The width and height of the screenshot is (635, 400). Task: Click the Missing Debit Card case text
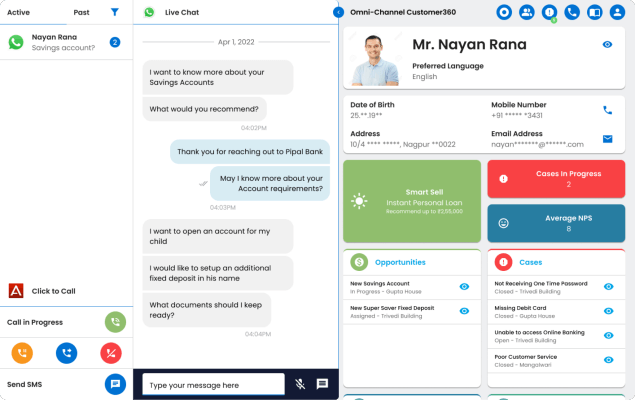525,312
